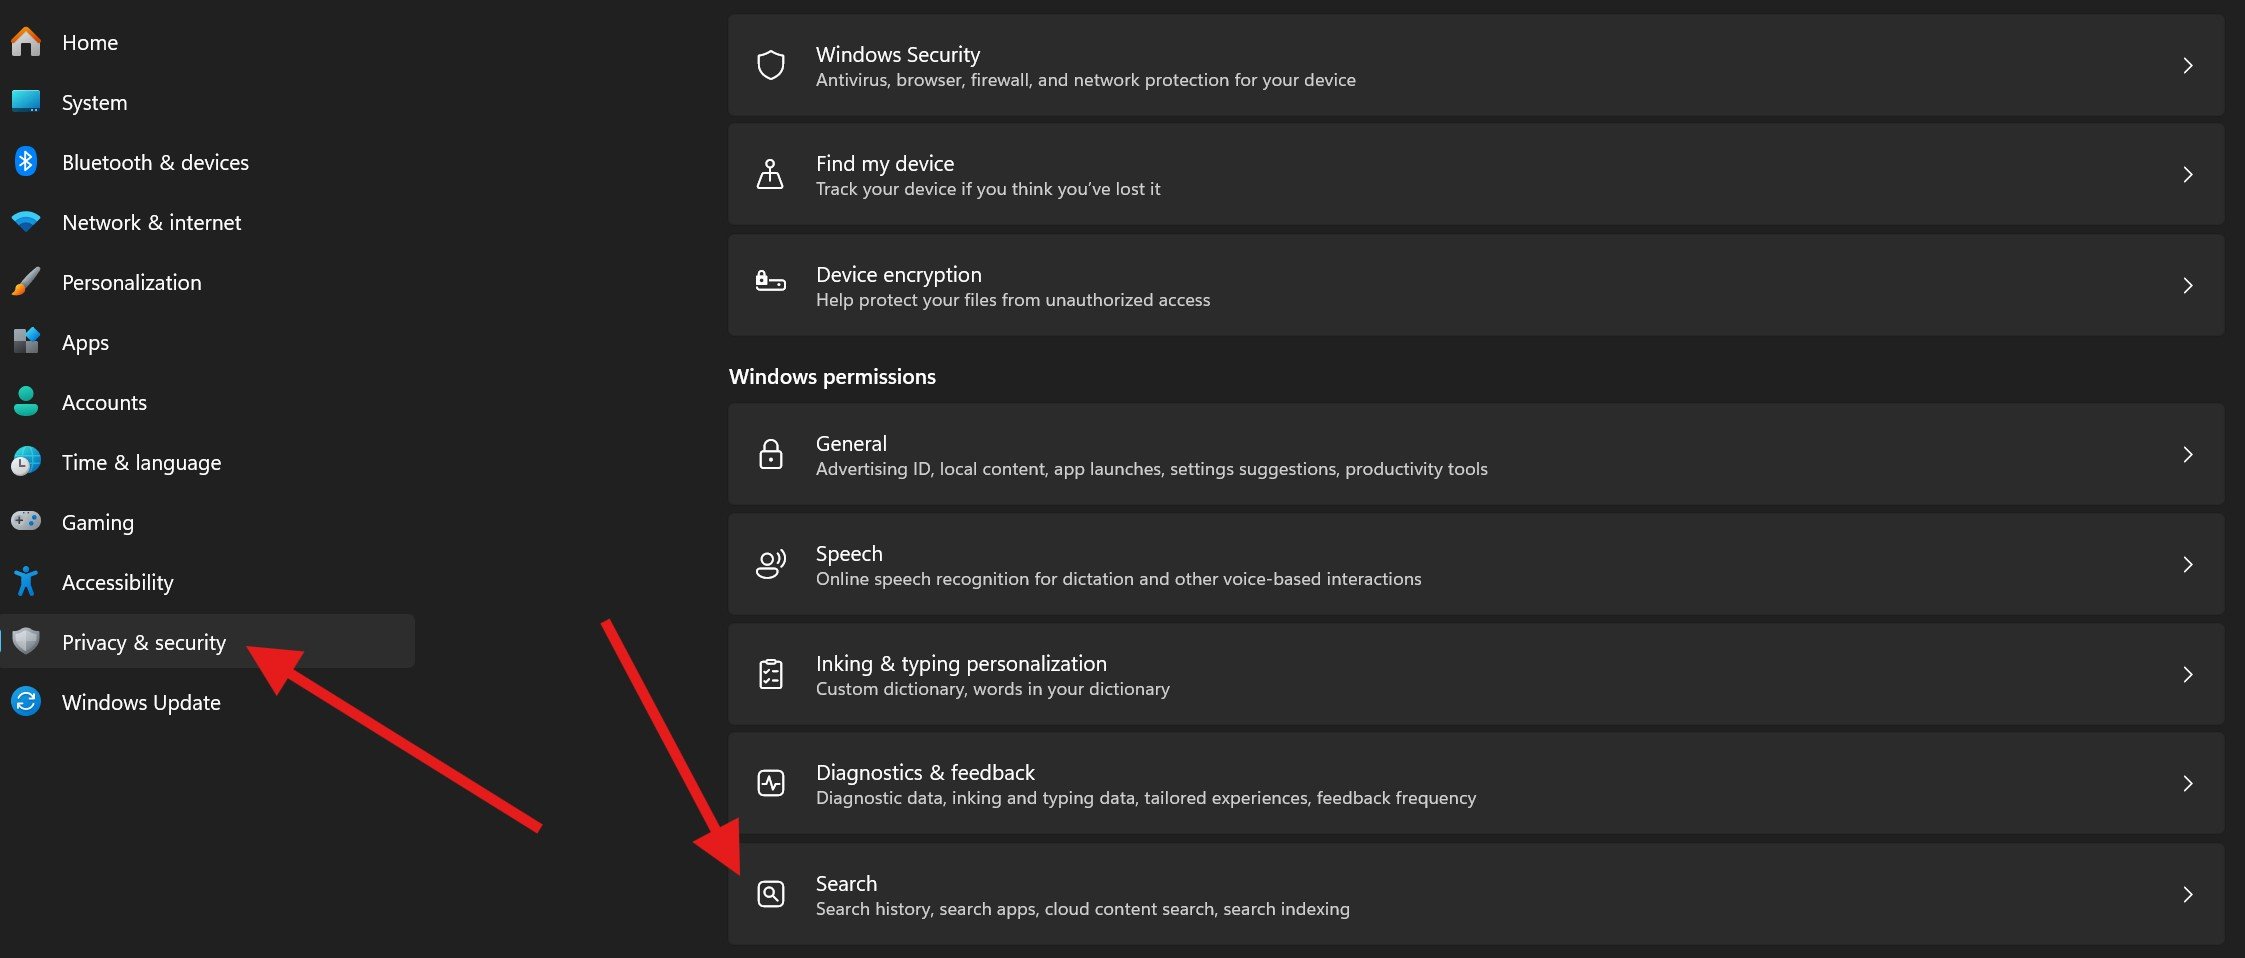Open the Device encryption title

[899, 274]
